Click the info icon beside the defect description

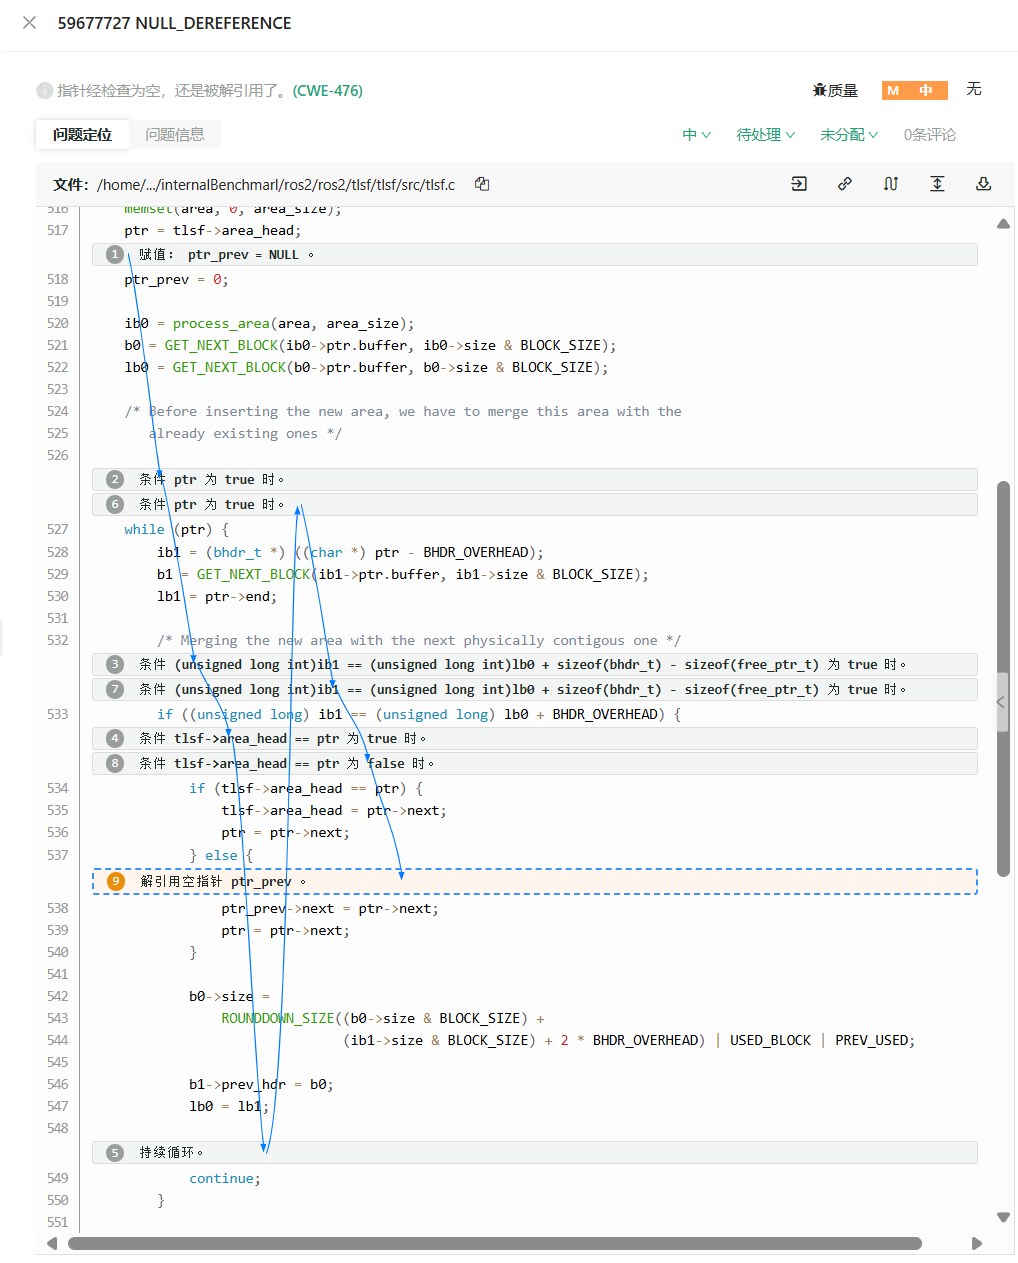[x=44, y=91]
